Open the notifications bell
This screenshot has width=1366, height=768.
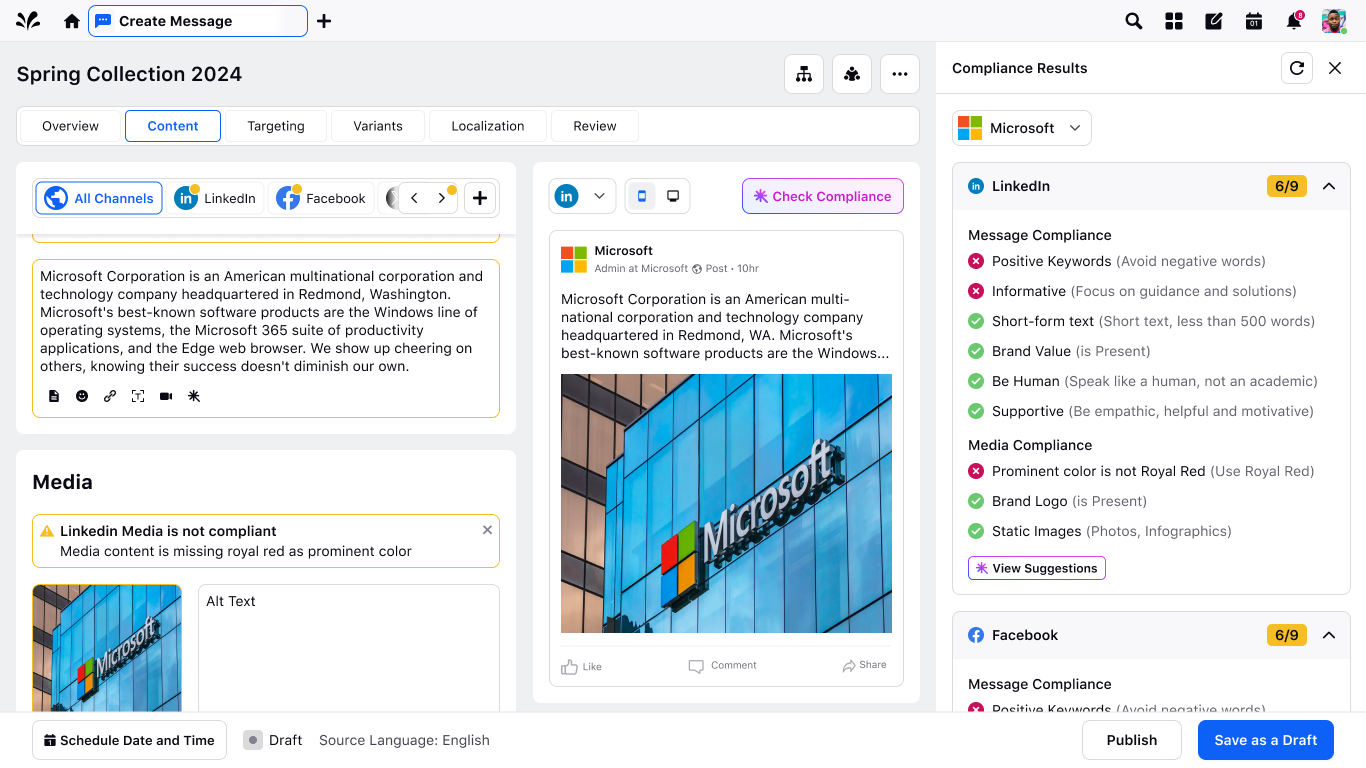click(x=1294, y=21)
